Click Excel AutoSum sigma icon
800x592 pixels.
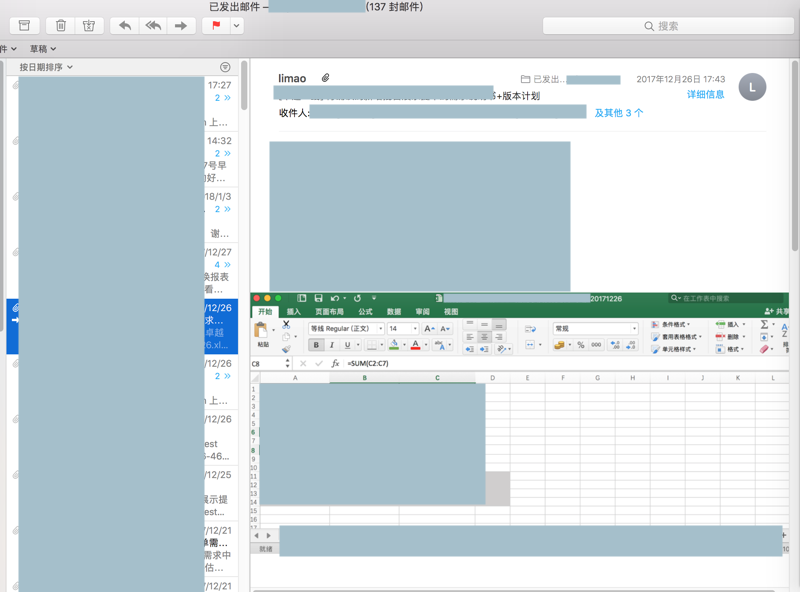pos(764,325)
